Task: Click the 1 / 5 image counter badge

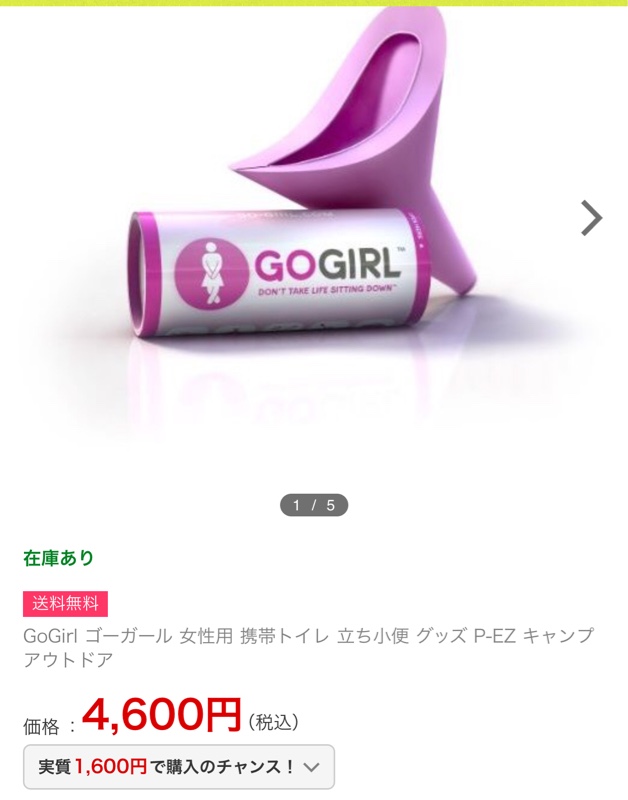Action: tap(314, 505)
